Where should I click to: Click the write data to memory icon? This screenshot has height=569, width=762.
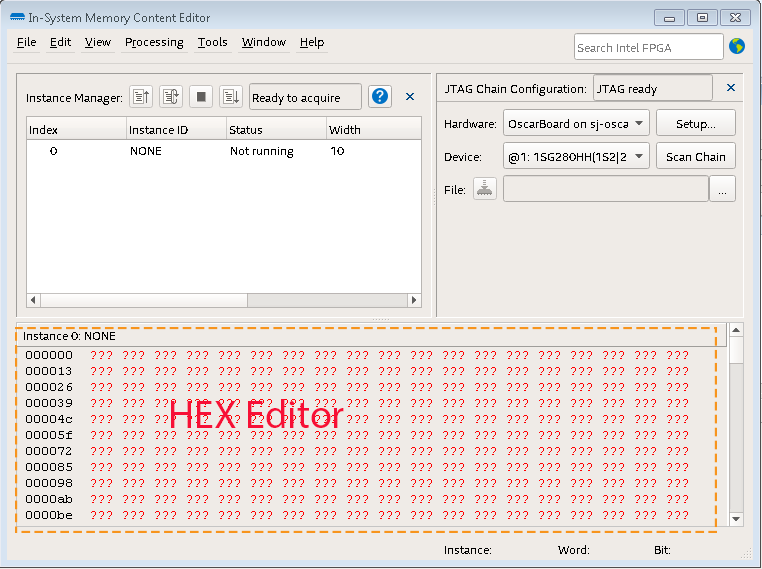[x=231, y=97]
